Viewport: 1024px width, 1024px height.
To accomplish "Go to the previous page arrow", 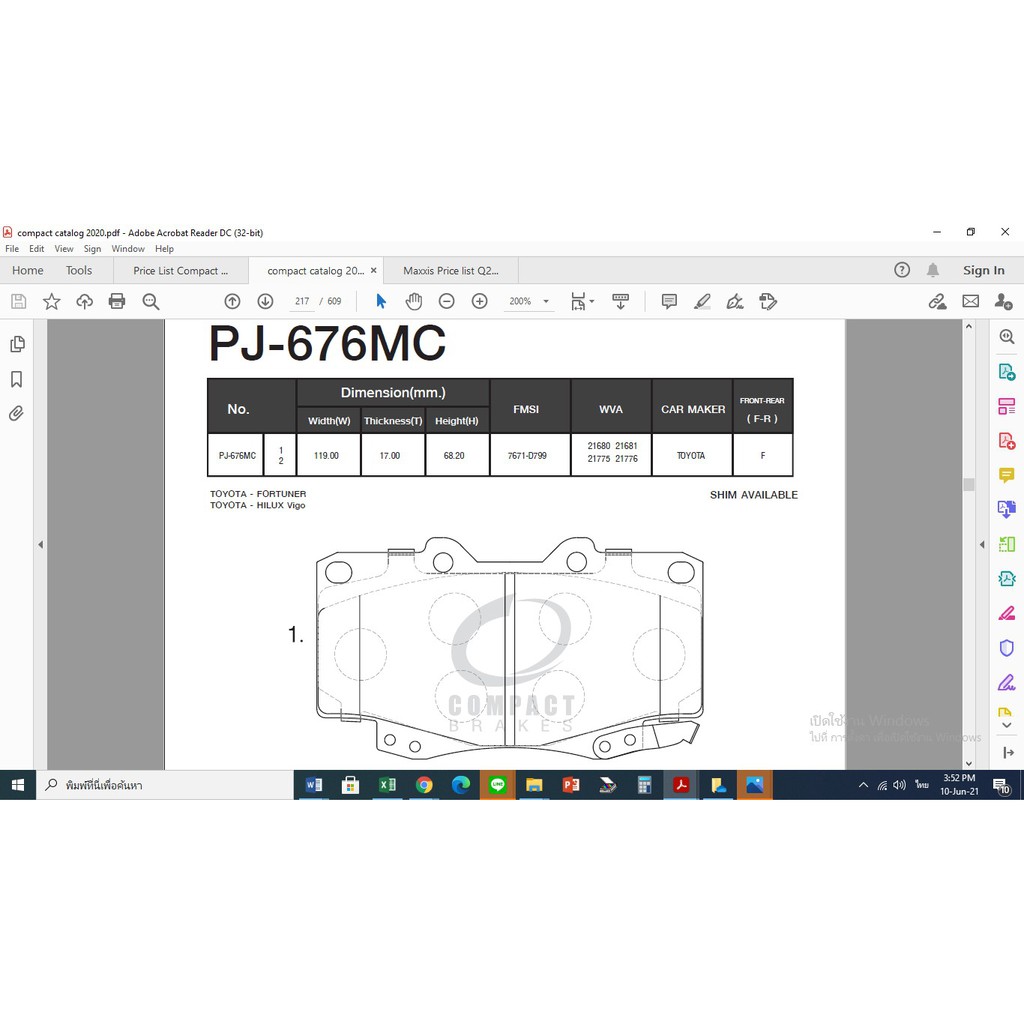I will coord(232,301).
